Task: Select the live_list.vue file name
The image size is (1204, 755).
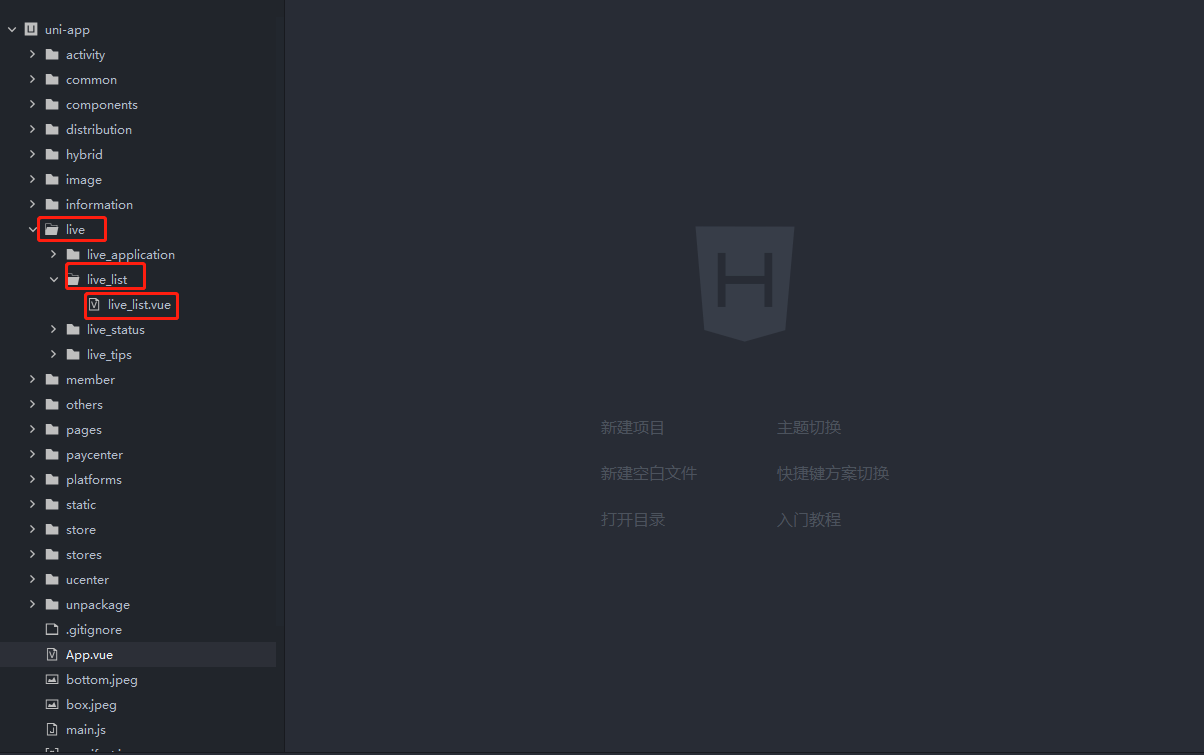Action: pyautogui.click(x=139, y=305)
